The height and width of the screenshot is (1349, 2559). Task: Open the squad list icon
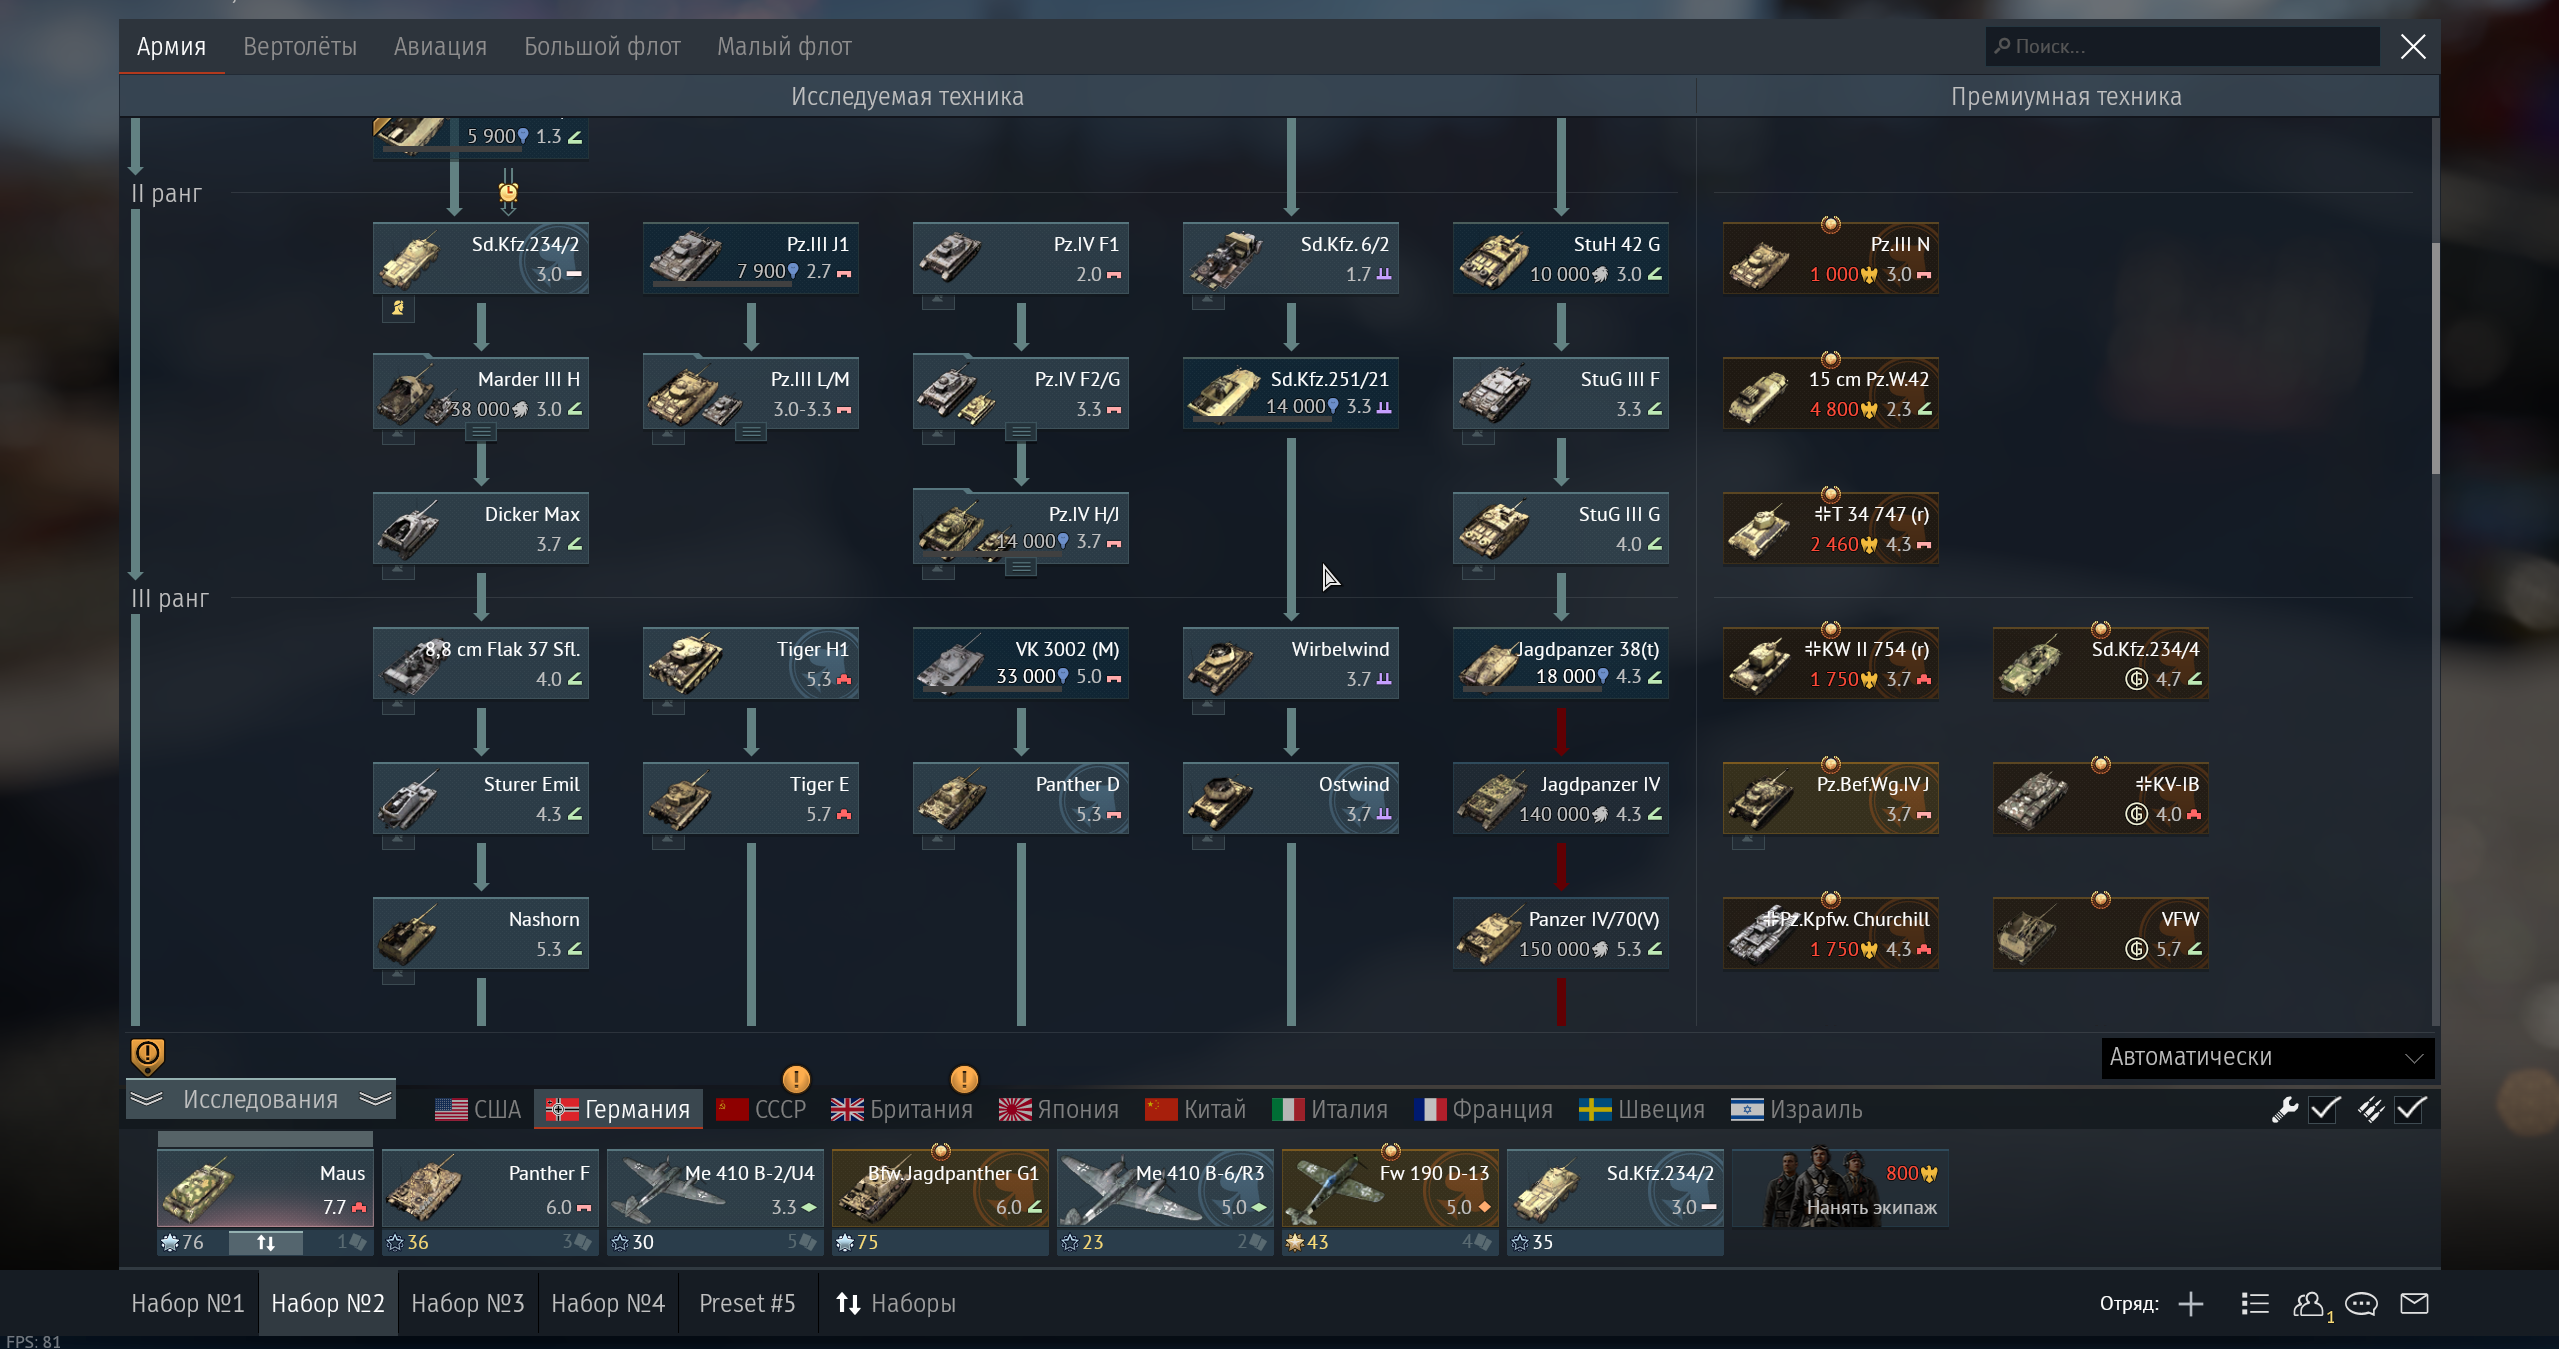tap(2255, 1304)
